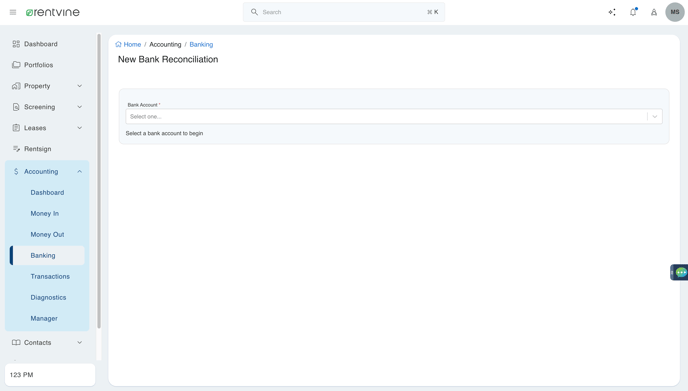Click the search magnifier icon
Image resolution: width=688 pixels, height=391 pixels.
point(254,12)
